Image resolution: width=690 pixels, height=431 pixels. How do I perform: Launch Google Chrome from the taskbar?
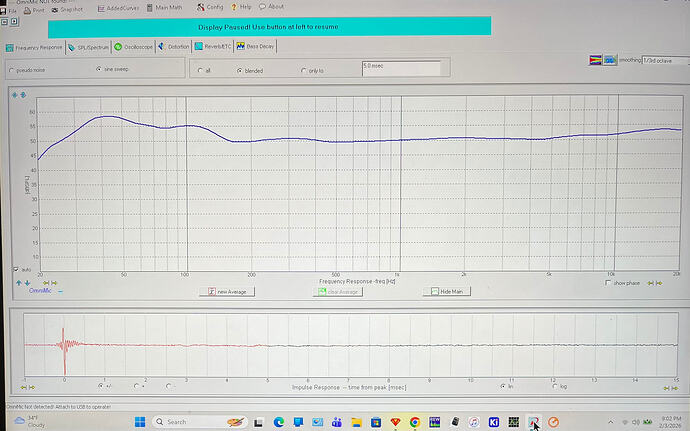(414, 422)
